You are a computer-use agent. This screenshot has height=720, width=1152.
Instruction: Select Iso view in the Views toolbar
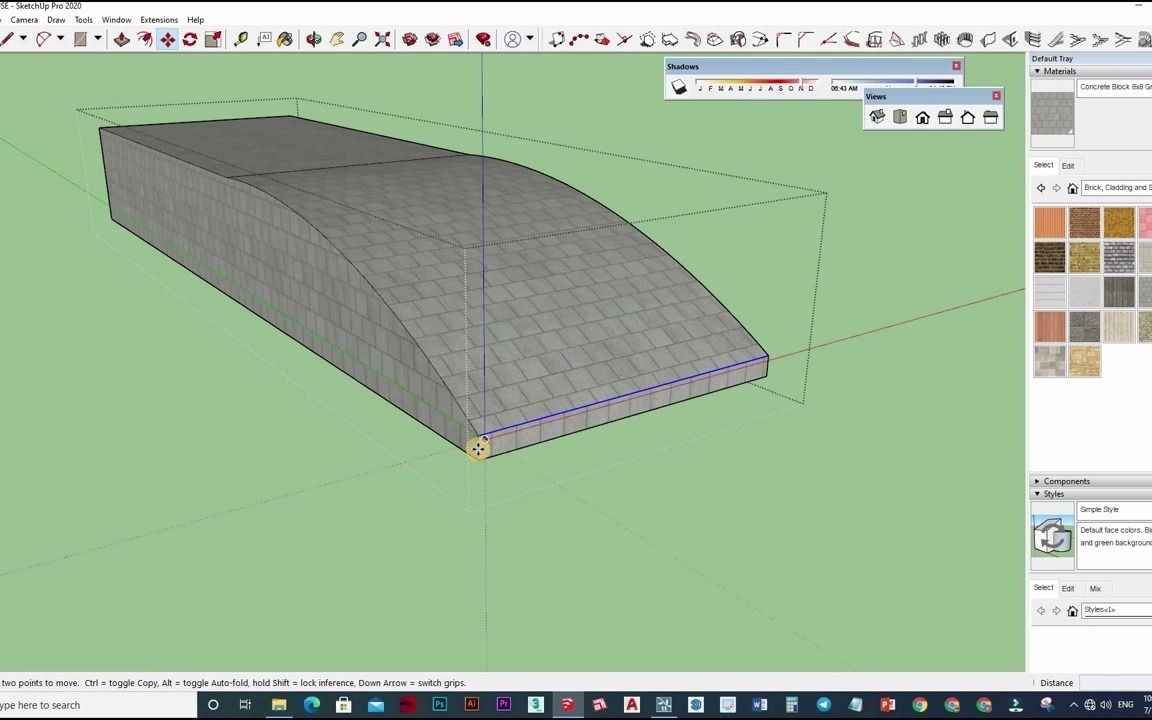[x=877, y=117]
